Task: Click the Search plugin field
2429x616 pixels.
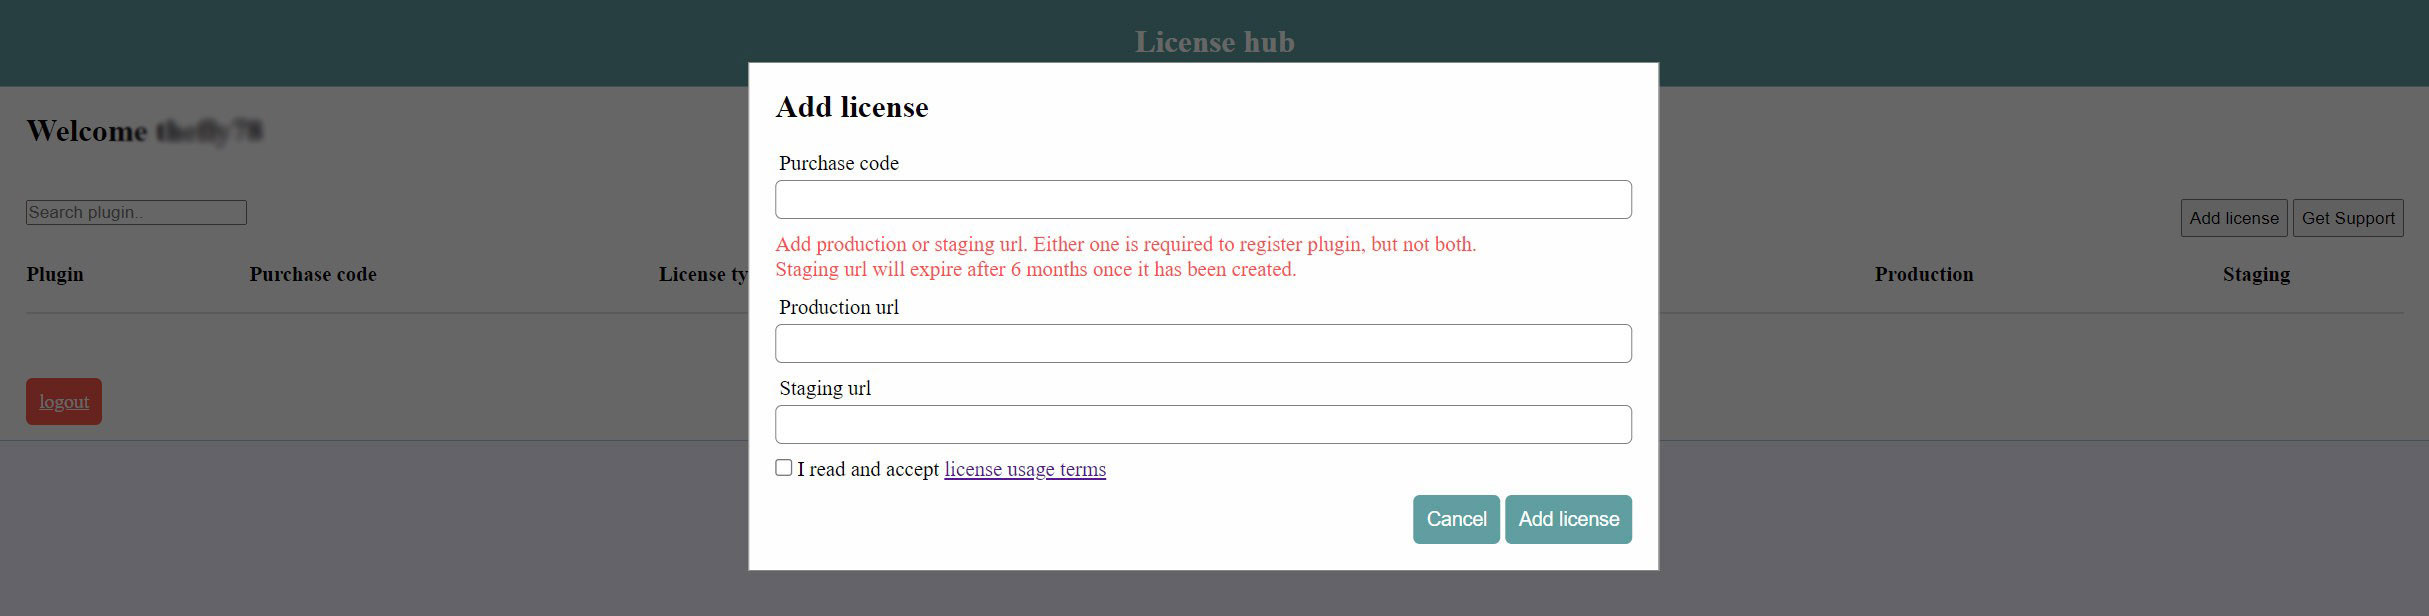Action: (x=136, y=213)
